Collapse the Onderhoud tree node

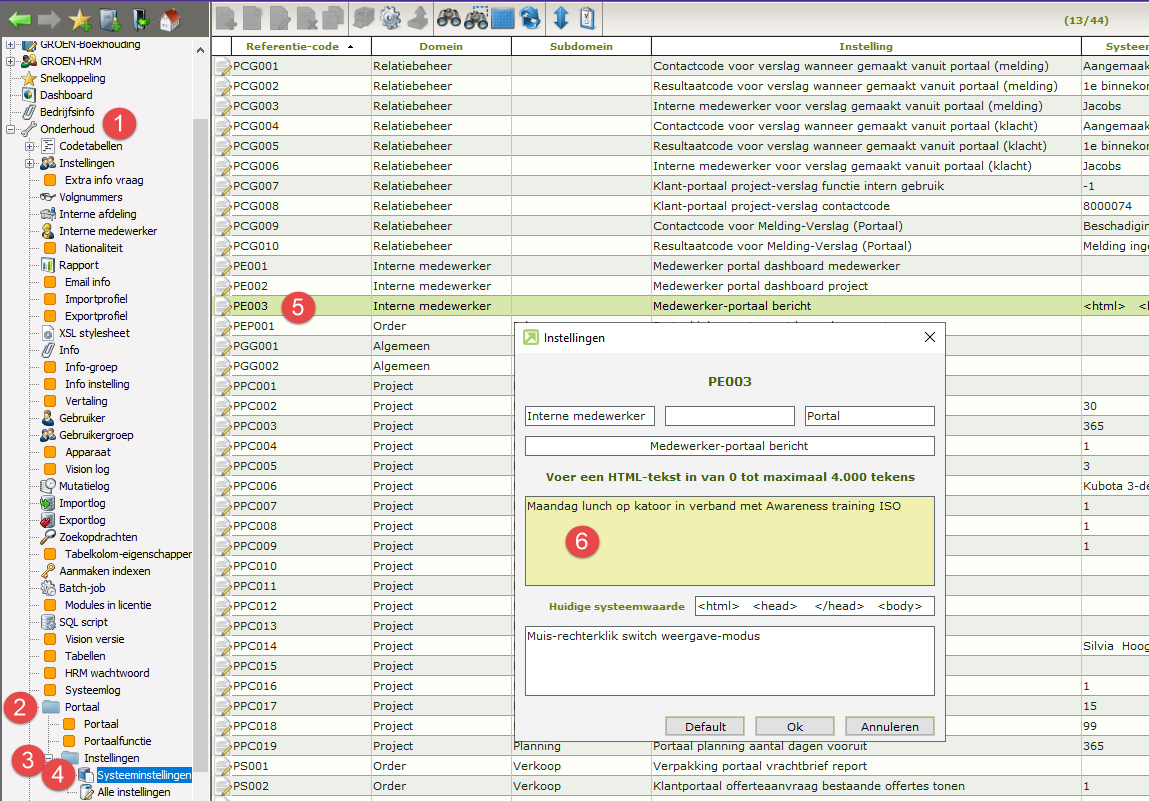11,129
